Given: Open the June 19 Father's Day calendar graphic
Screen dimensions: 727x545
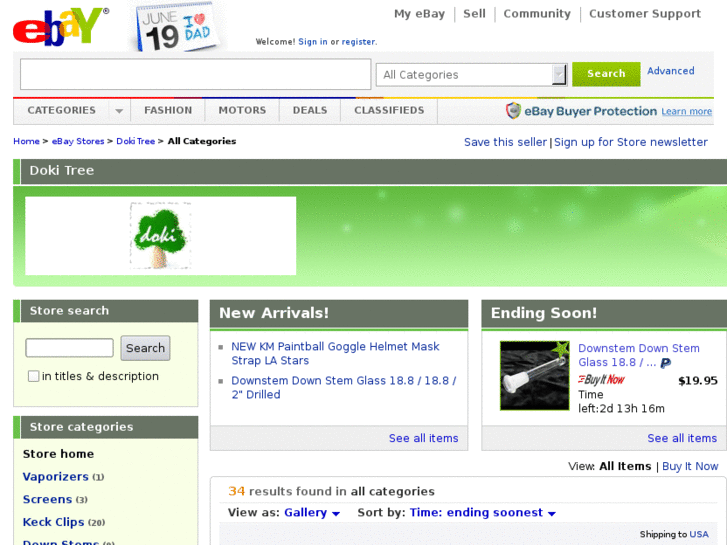Looking at the screenshot, I should [x=176, y=28].
